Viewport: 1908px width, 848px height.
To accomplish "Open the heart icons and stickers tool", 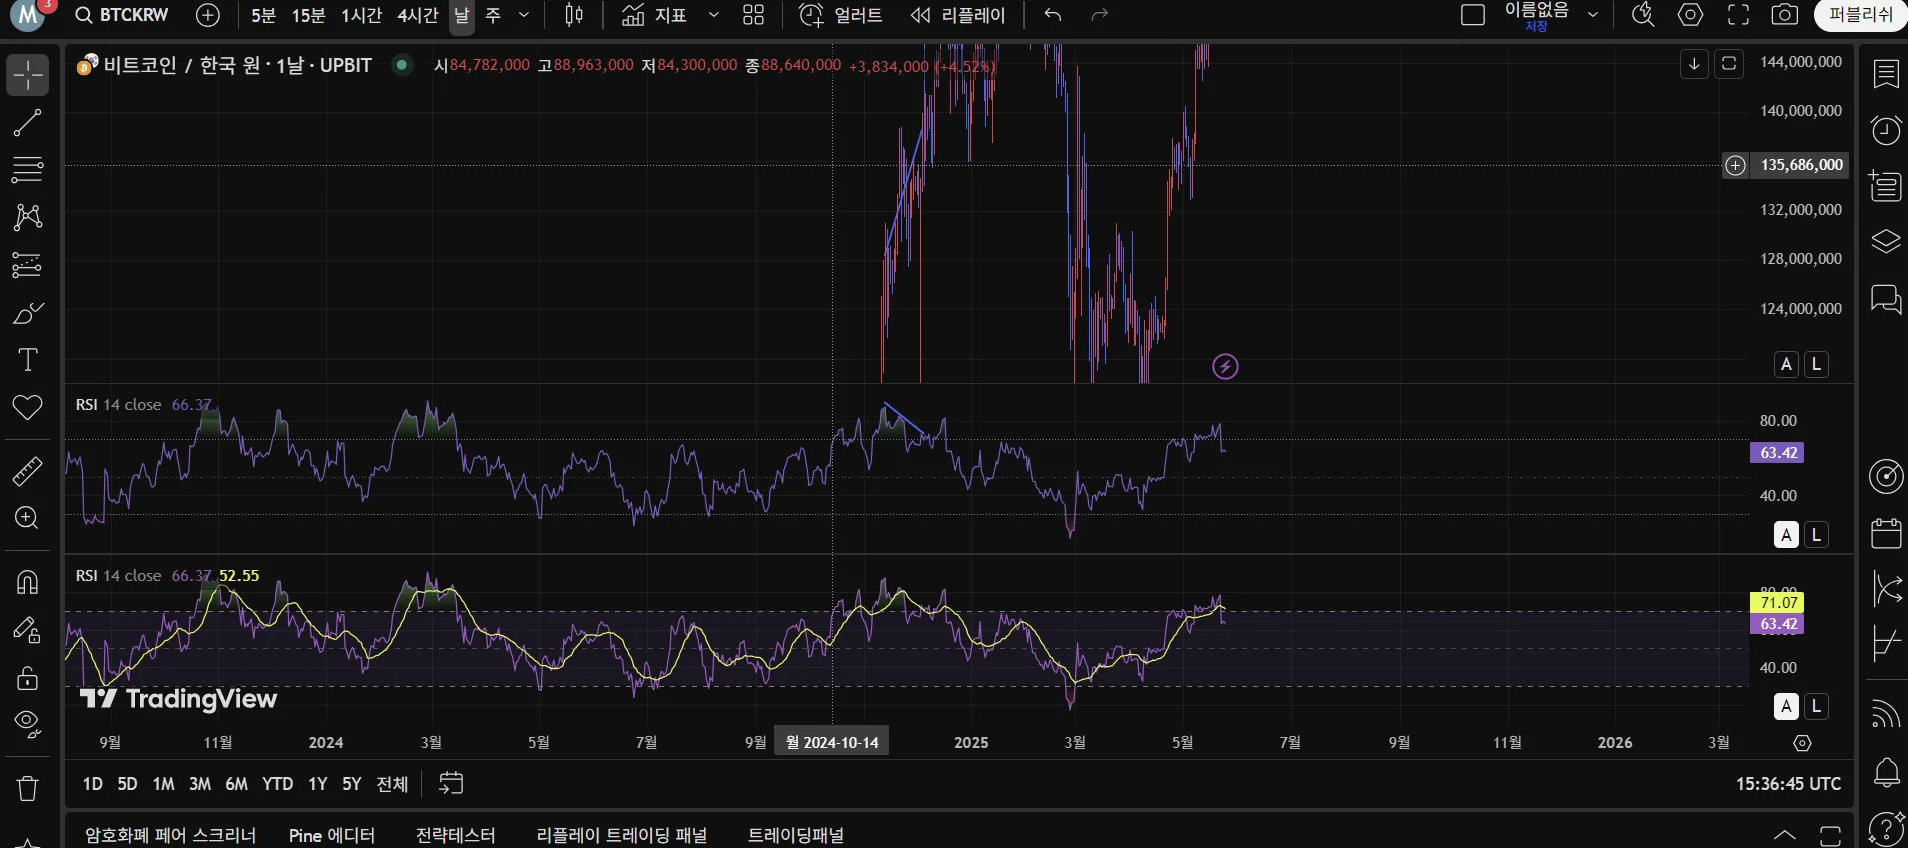I will point(27,407).
